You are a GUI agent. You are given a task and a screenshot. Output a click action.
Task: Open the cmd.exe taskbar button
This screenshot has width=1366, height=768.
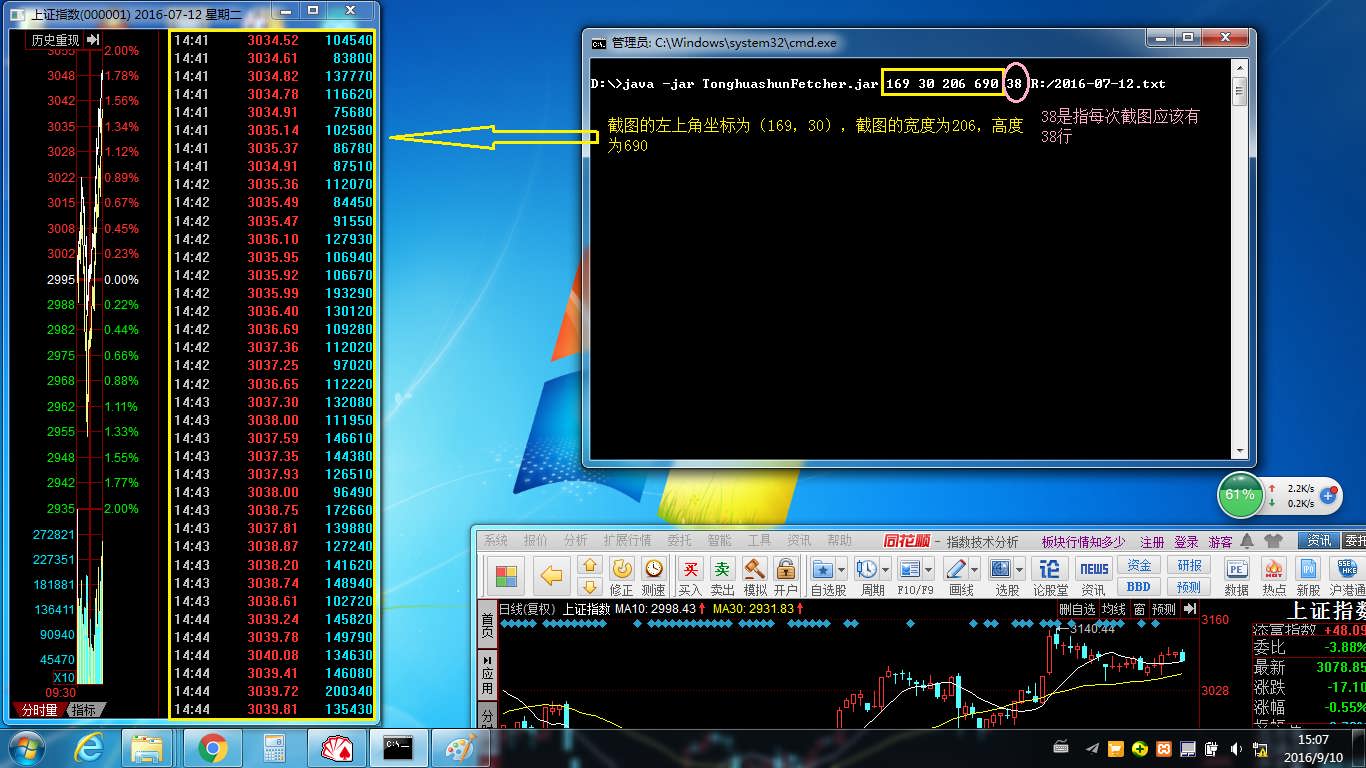point(398,748)
